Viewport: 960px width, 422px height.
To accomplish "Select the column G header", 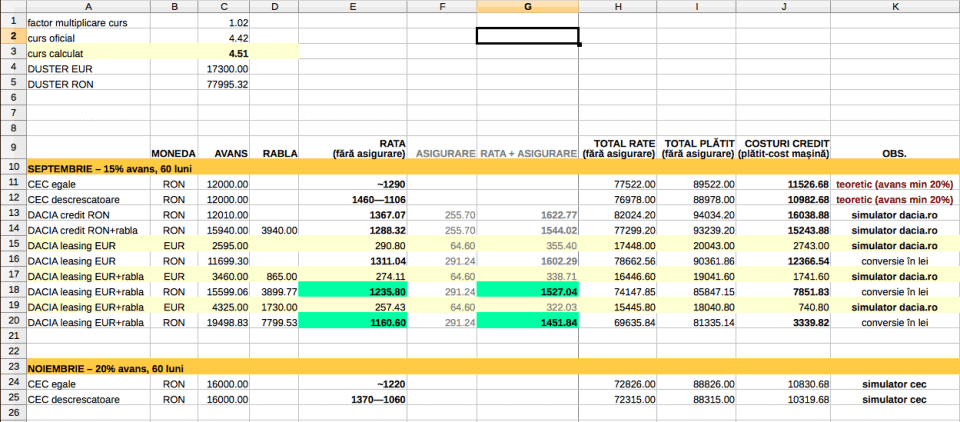I will pyautogui.click(x=527, y=6).
